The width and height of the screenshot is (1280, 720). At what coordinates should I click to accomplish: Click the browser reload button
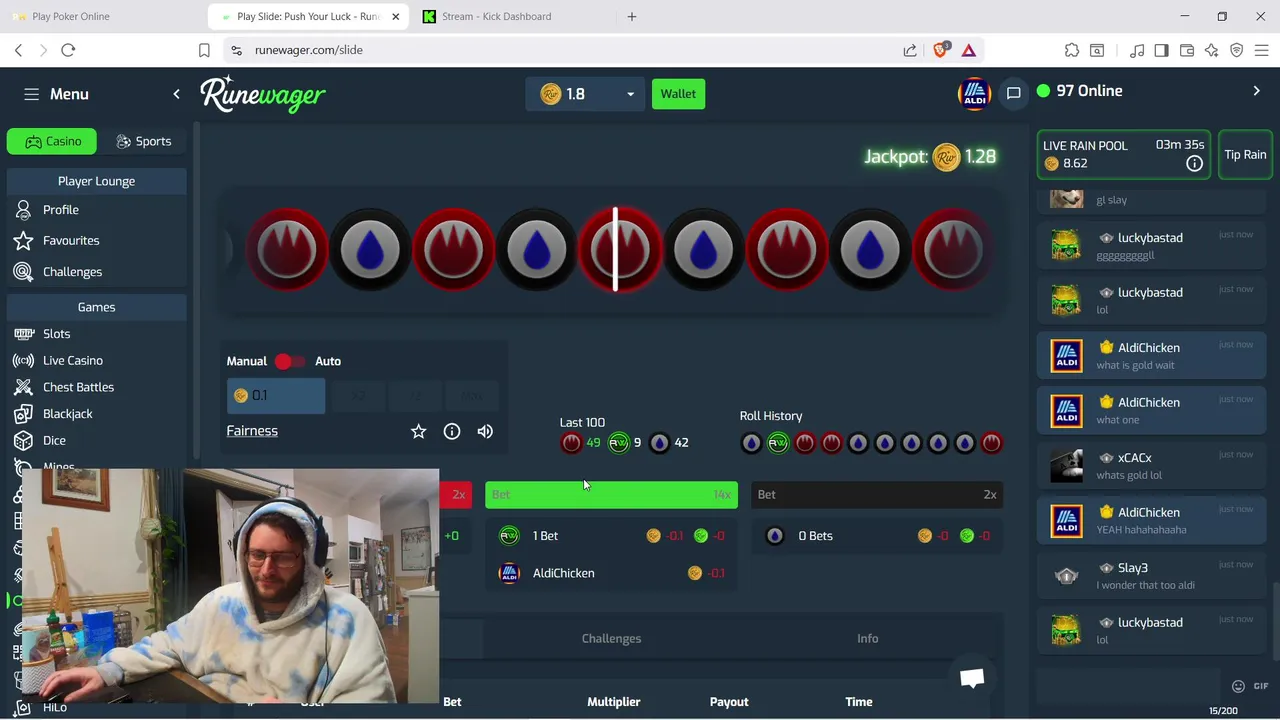(68, 50)
